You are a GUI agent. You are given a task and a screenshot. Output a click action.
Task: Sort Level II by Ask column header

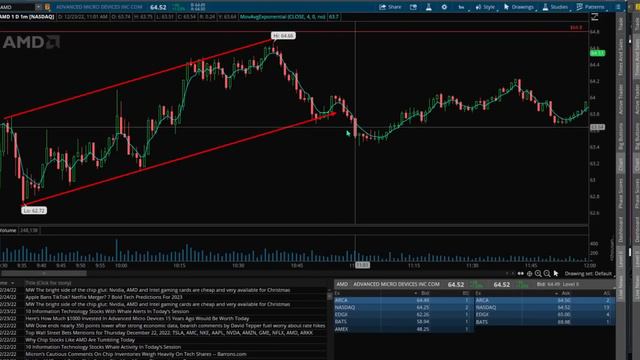click(x=566, y=293)
